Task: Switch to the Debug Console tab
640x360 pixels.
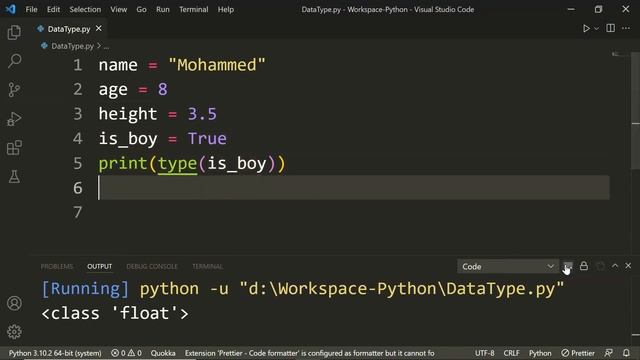Action: pyautogui.click(x=152, y=267)
